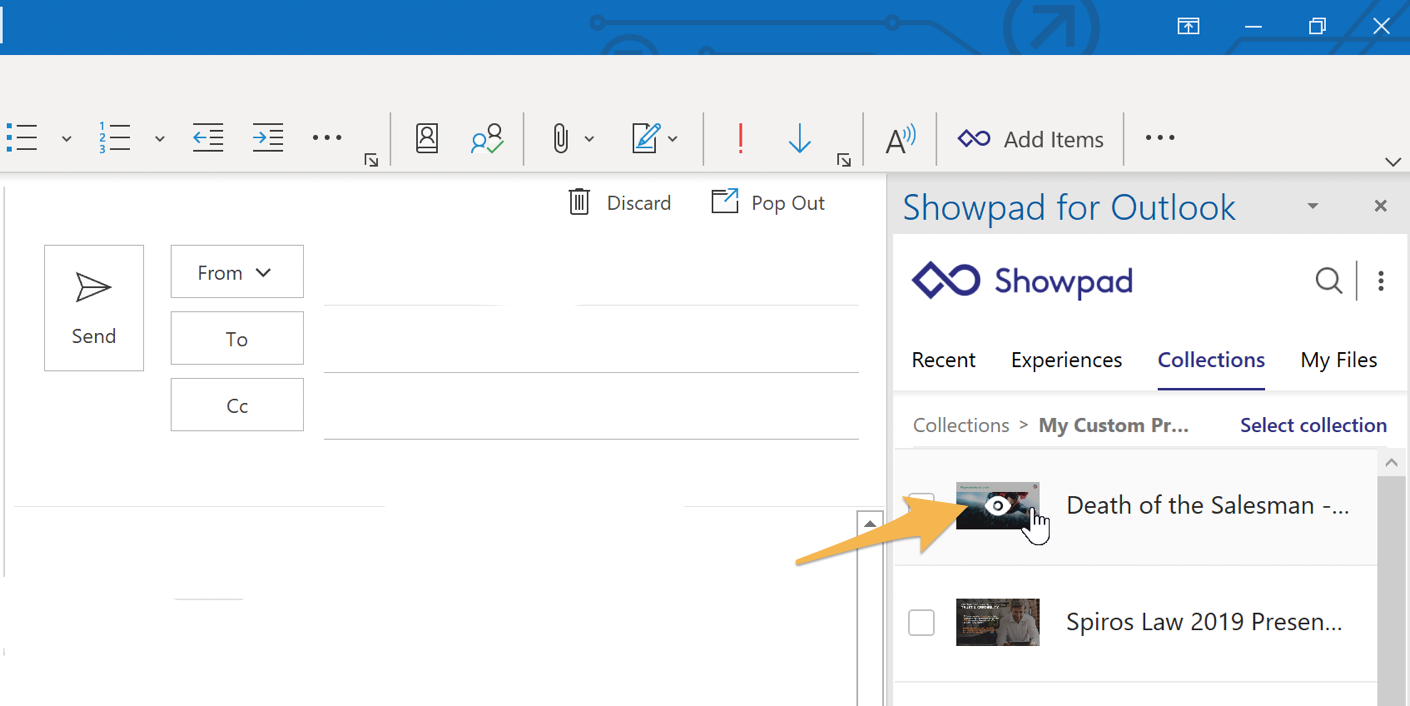Image resolution: width=1410 pixels, height=706 pixels.
Task: Minimize the Outlook message window
Action: coord(1253,27)
